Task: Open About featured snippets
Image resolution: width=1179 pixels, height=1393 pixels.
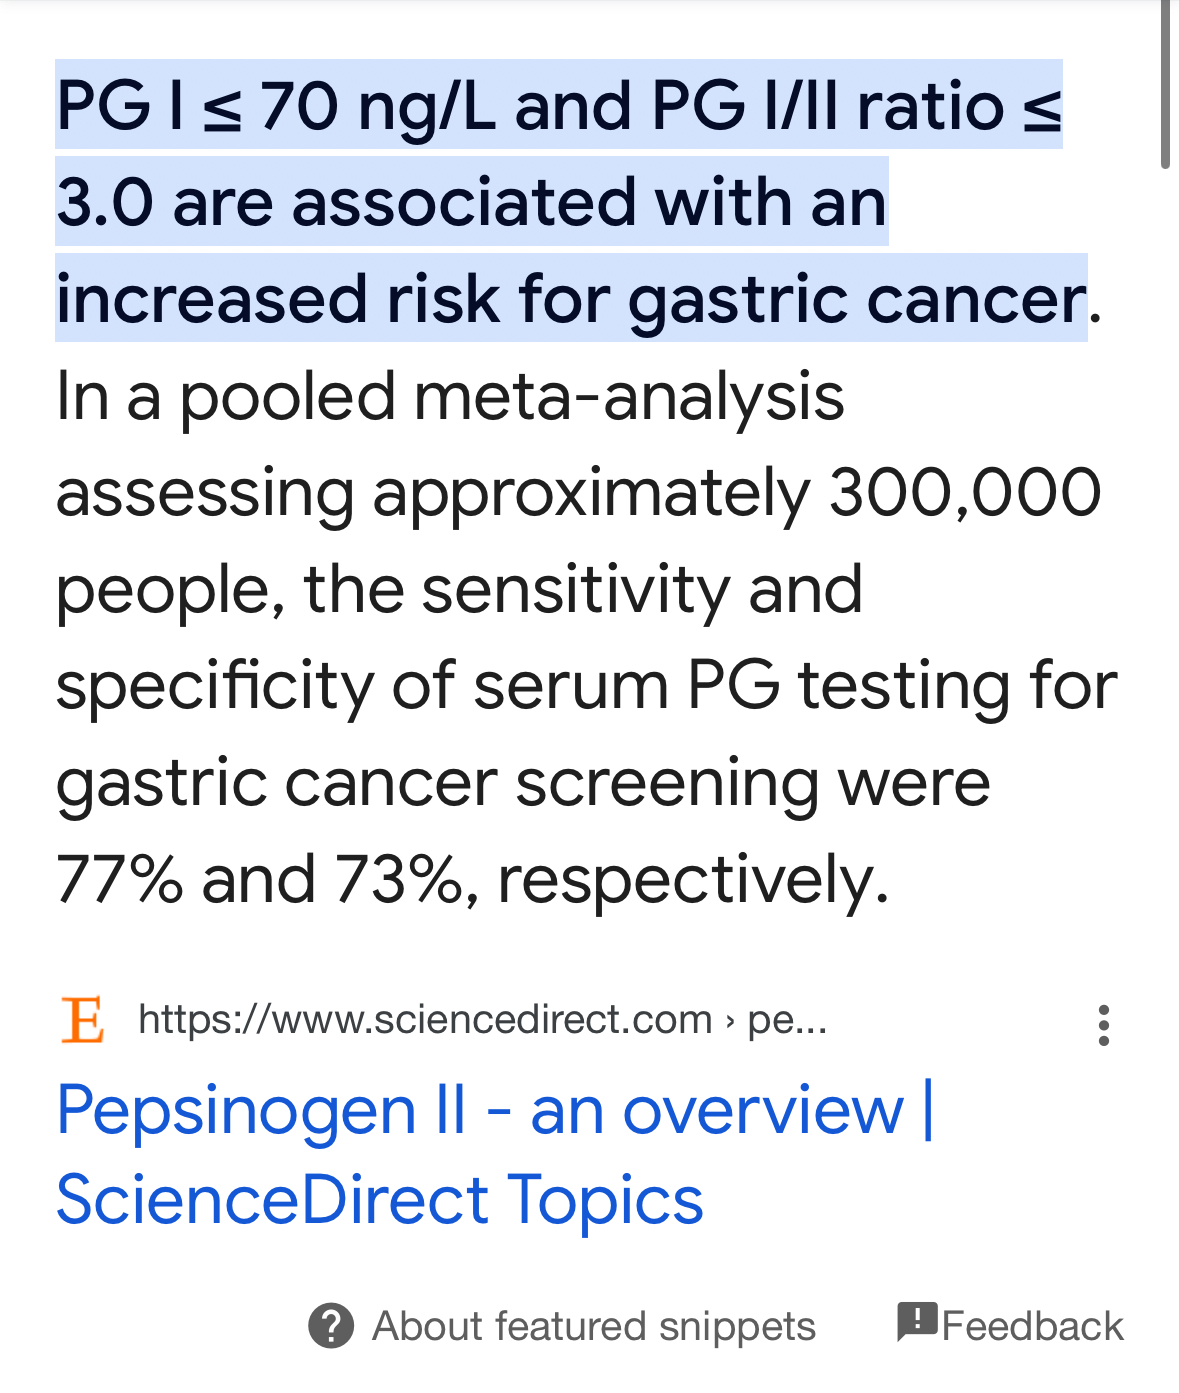Action: tap(594, 1326)
